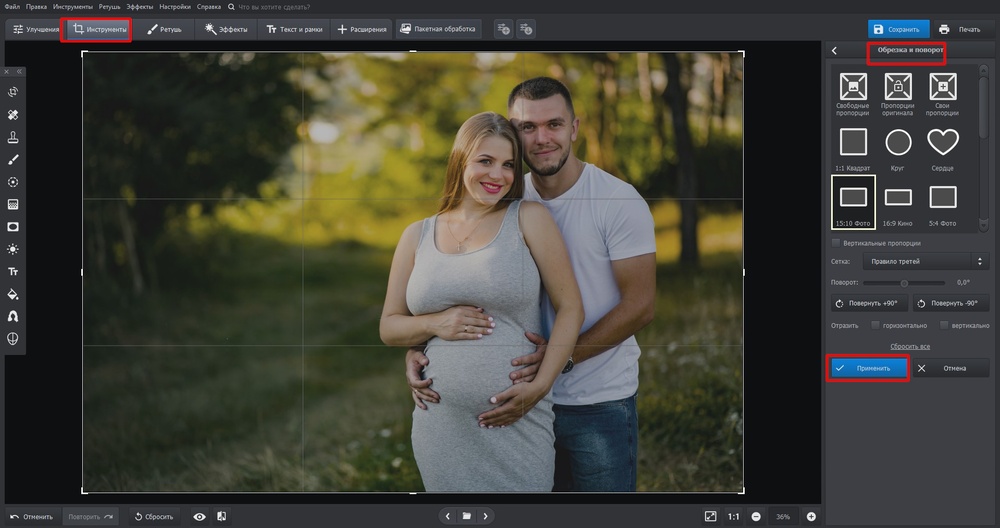The height and width of the screenshot is (528, 1000).
Task: Click the rotation angle slider
Action: point(903,283)
